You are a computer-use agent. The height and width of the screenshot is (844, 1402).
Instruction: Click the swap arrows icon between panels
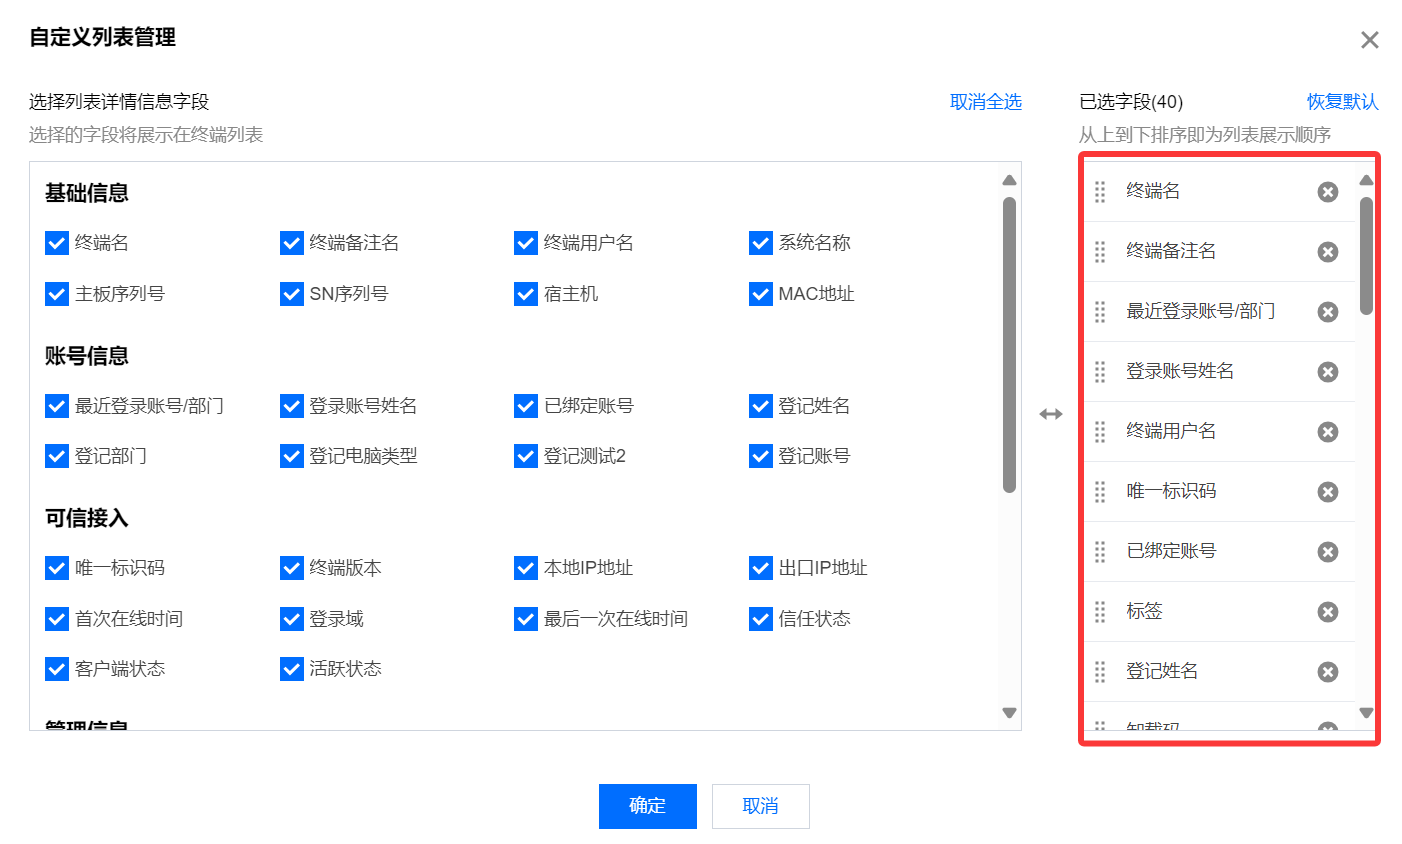point(1050,414)
